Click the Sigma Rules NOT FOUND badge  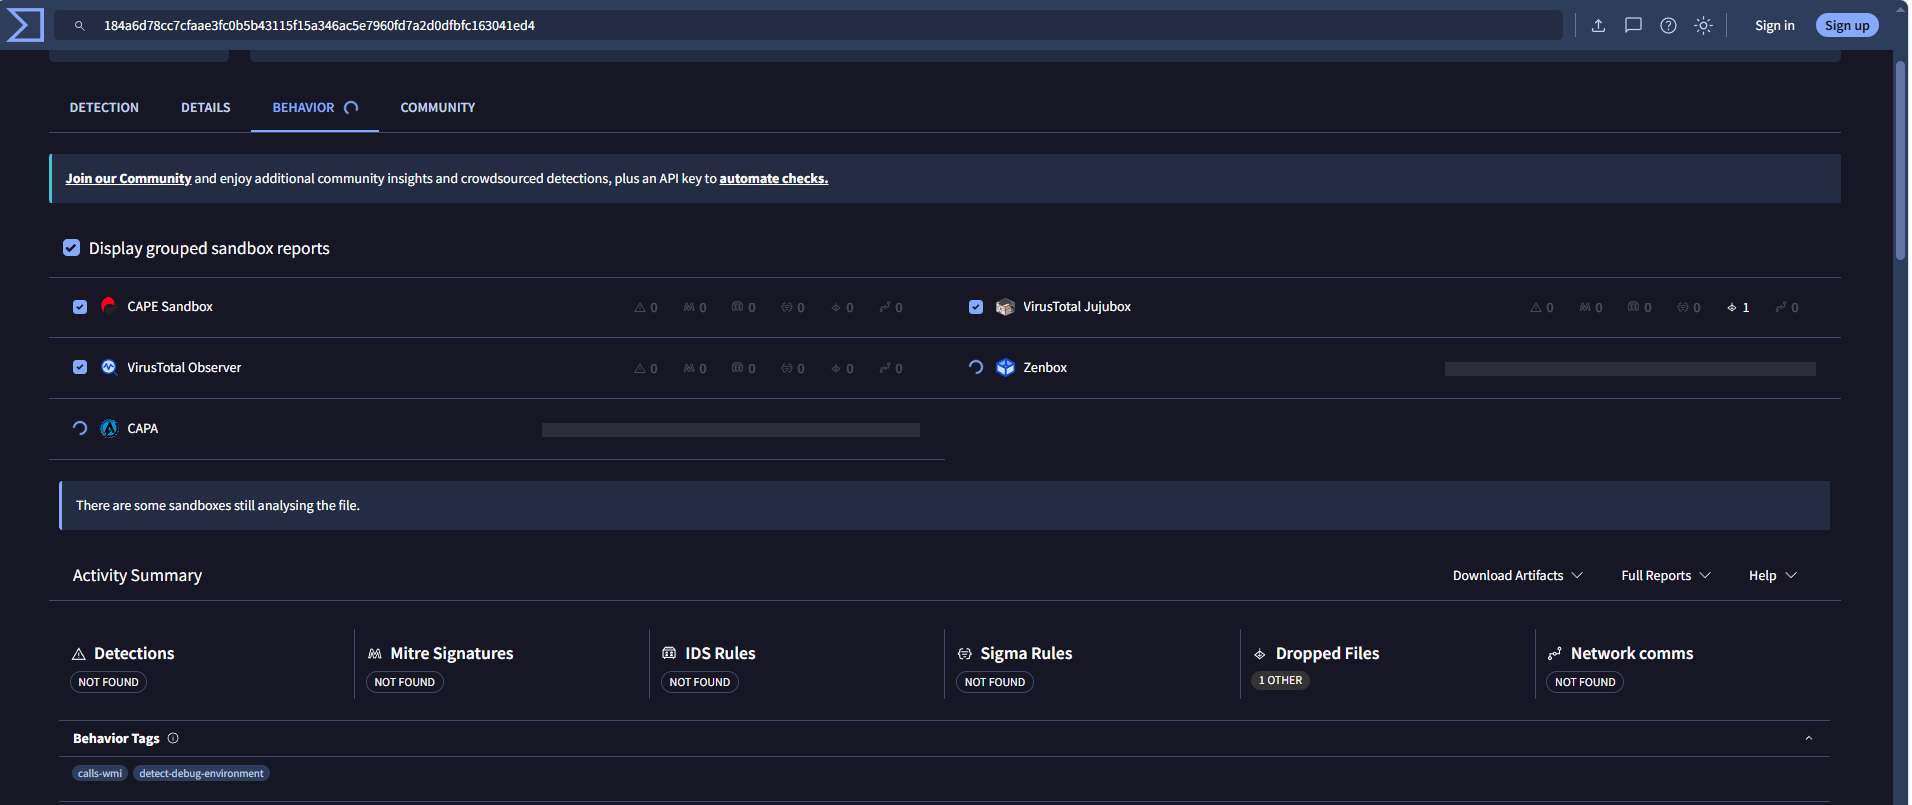tap(995, 682)
